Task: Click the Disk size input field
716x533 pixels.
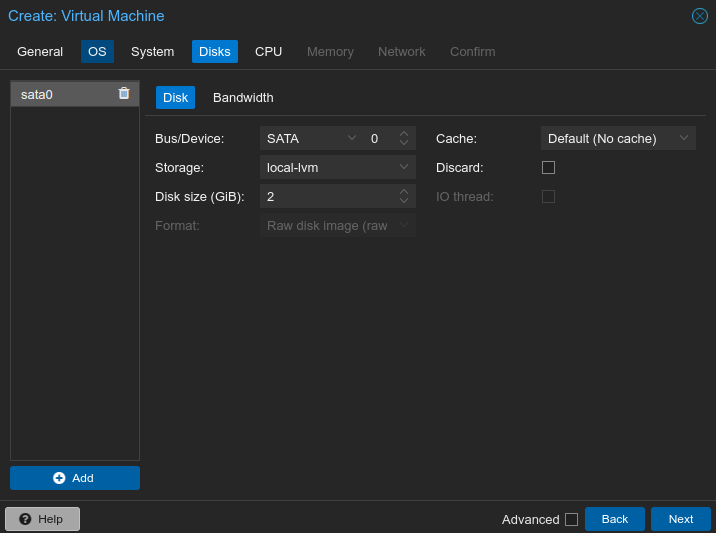Action: (x=325, y=196)
